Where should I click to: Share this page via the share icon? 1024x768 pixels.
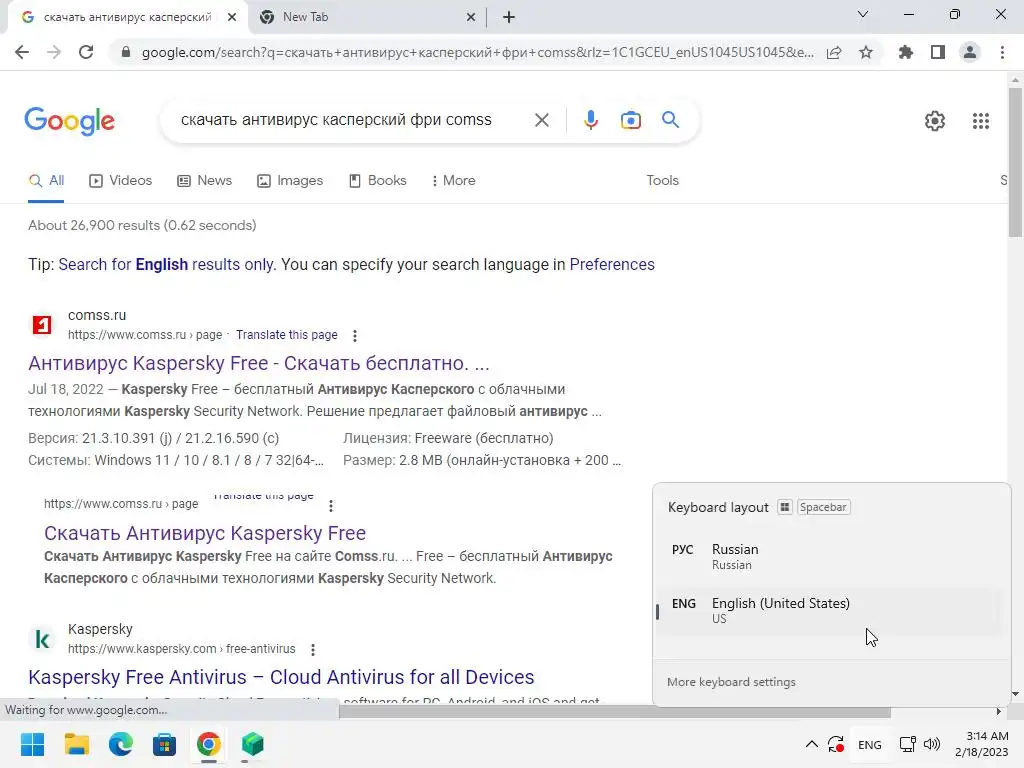[x=834, y=52]
